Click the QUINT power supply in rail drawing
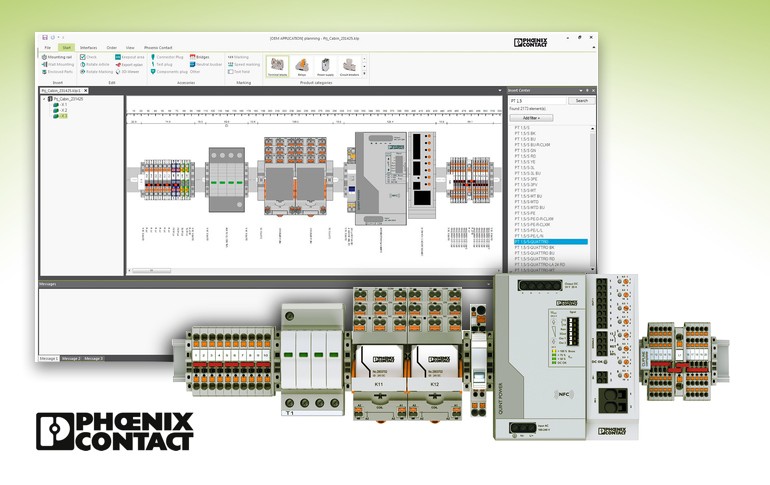 381,179
